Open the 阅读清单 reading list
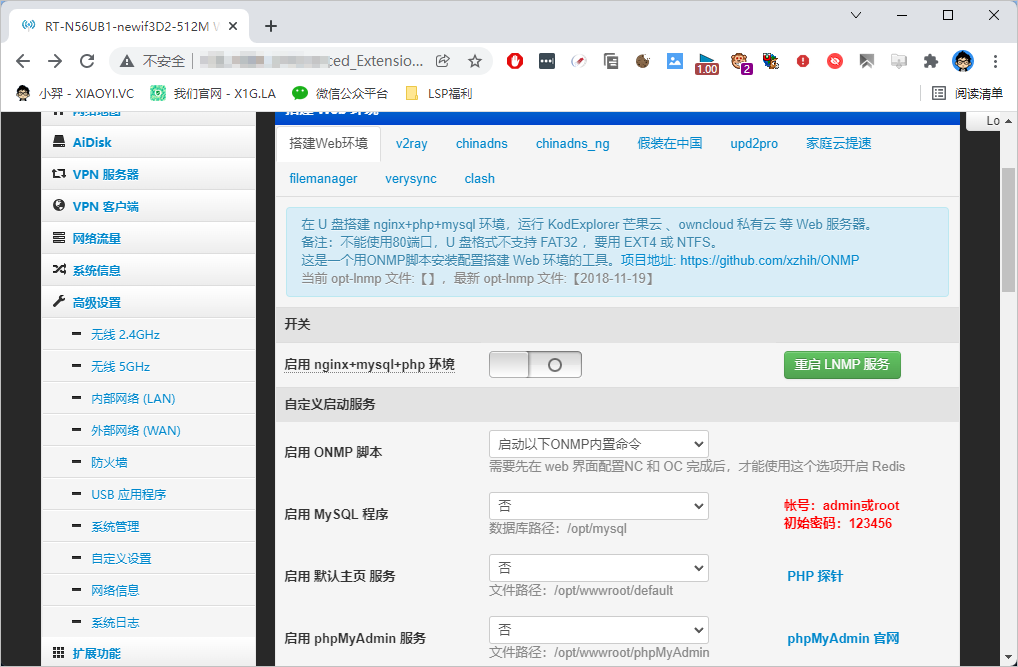This screenshot has width=1018, height=667. tap(967, 93)
